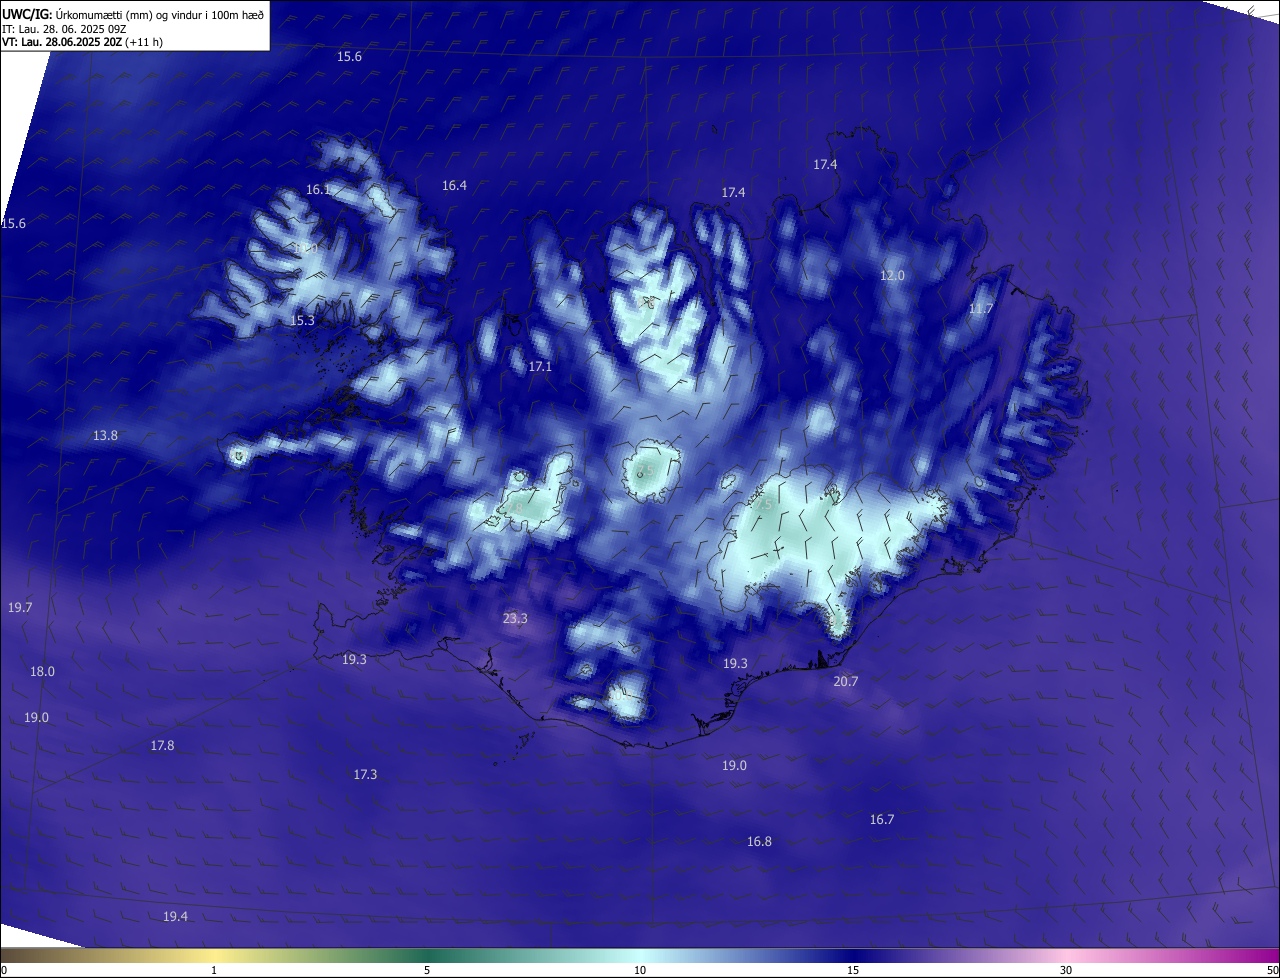Screen dimensions: 1280x978
Task: Click the 16.4 value north of the Westfjords
Action: pos(454,185)
